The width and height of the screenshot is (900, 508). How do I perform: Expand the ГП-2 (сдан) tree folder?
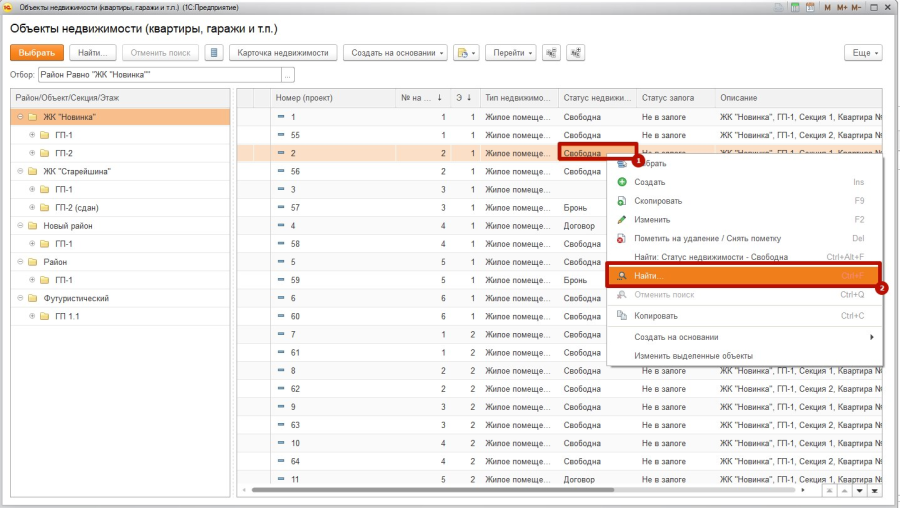[x=32, y=207]
